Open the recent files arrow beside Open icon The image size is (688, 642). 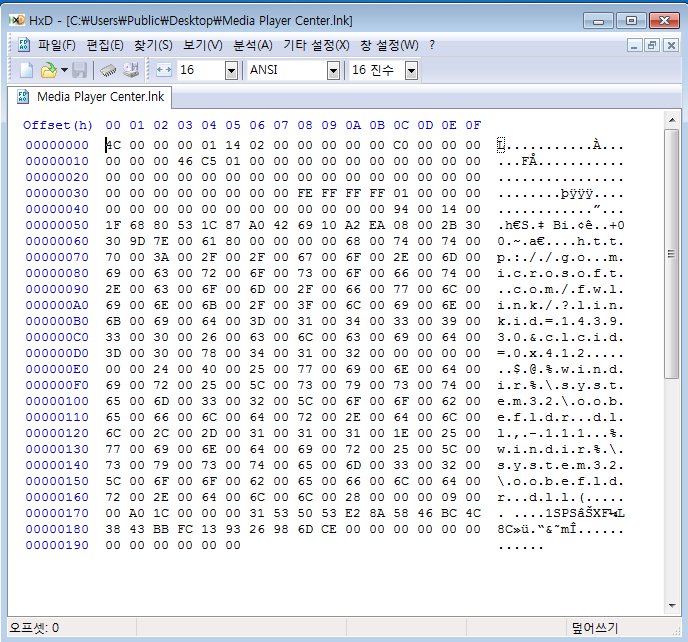(x=64, y=70)
